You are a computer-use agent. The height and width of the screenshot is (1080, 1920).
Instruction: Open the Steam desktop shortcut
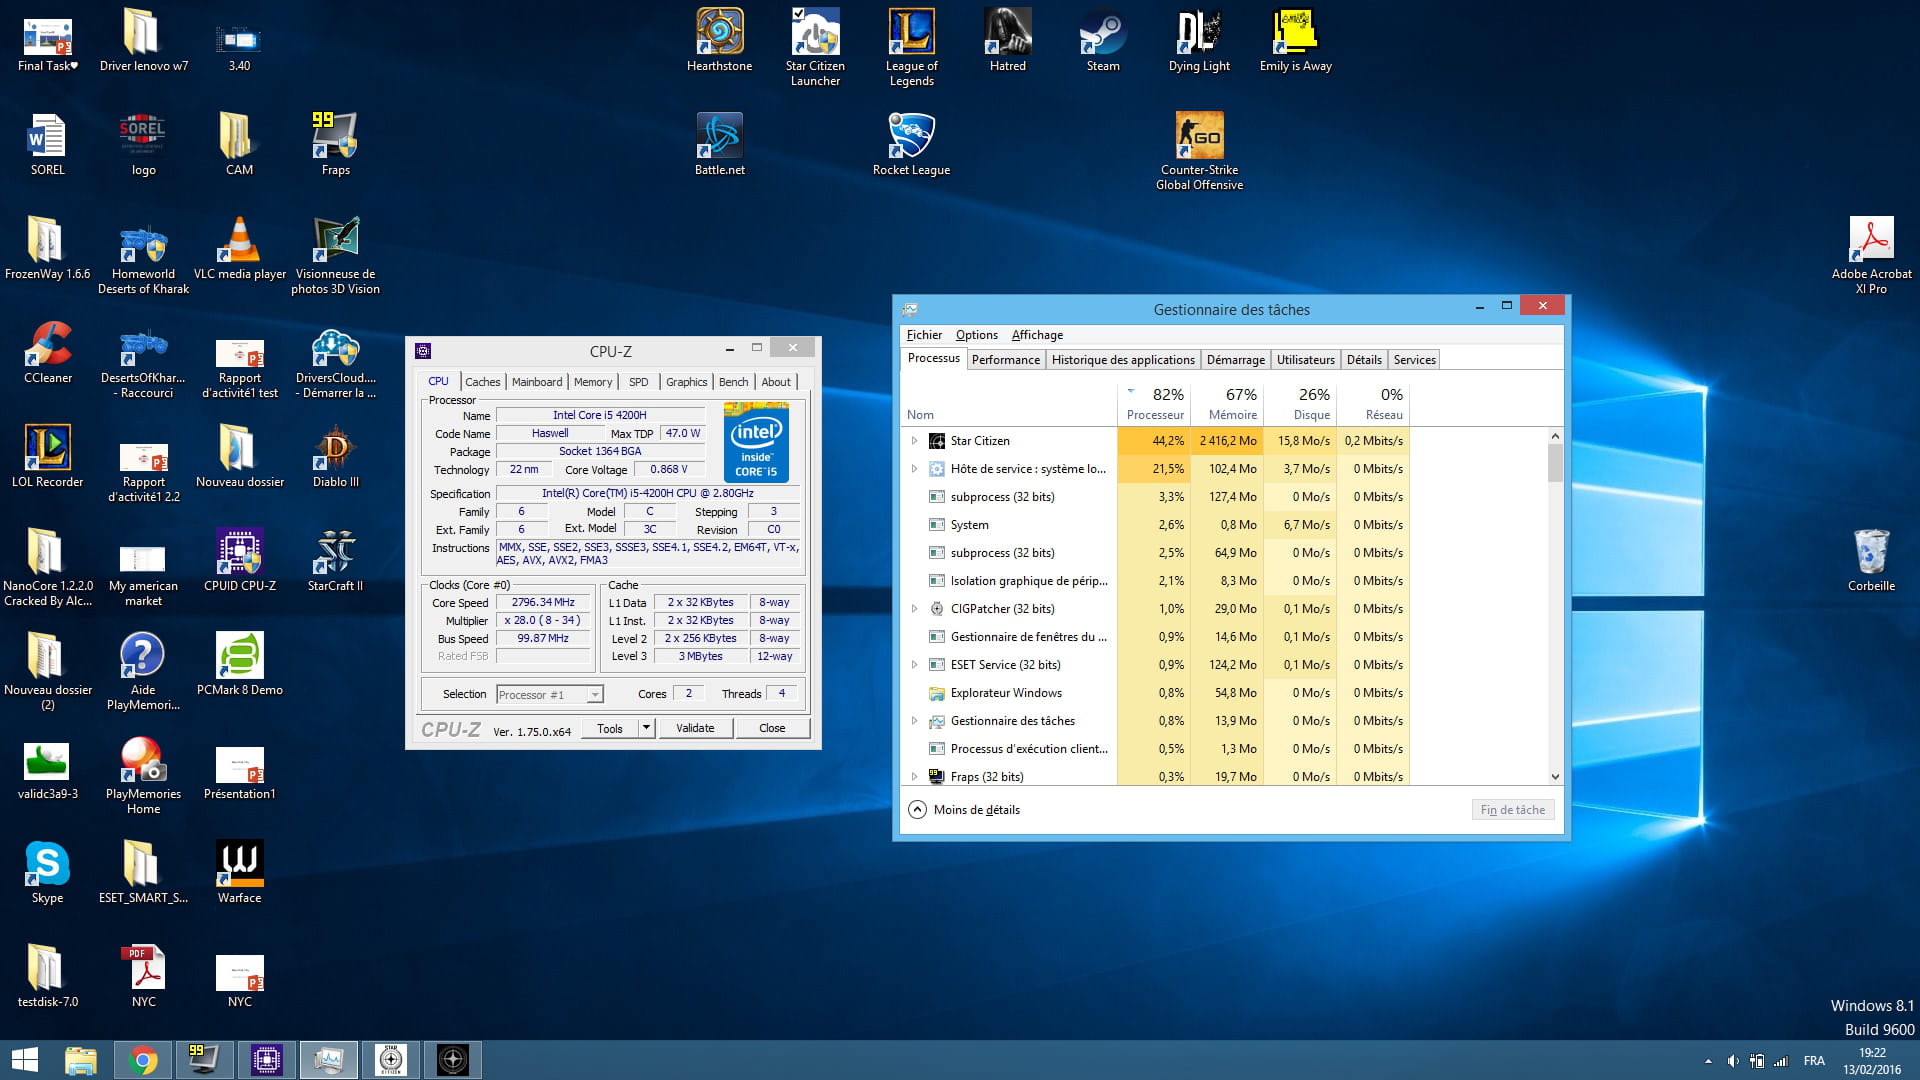tap(1103, 34)
